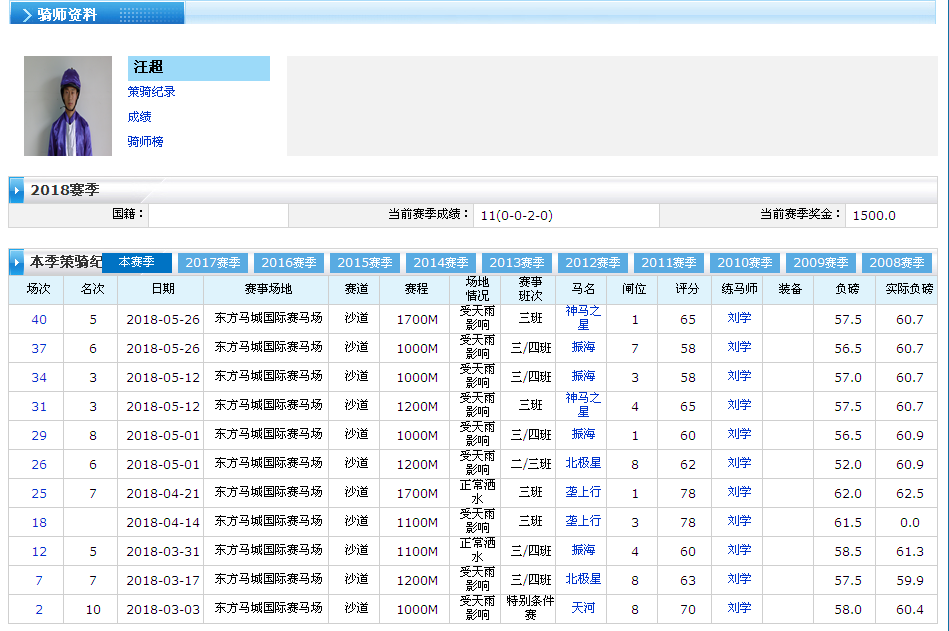Click horse 北极星 in race 26 row
The width and height of the screenshot is (949, 631).
click(583, 463)
